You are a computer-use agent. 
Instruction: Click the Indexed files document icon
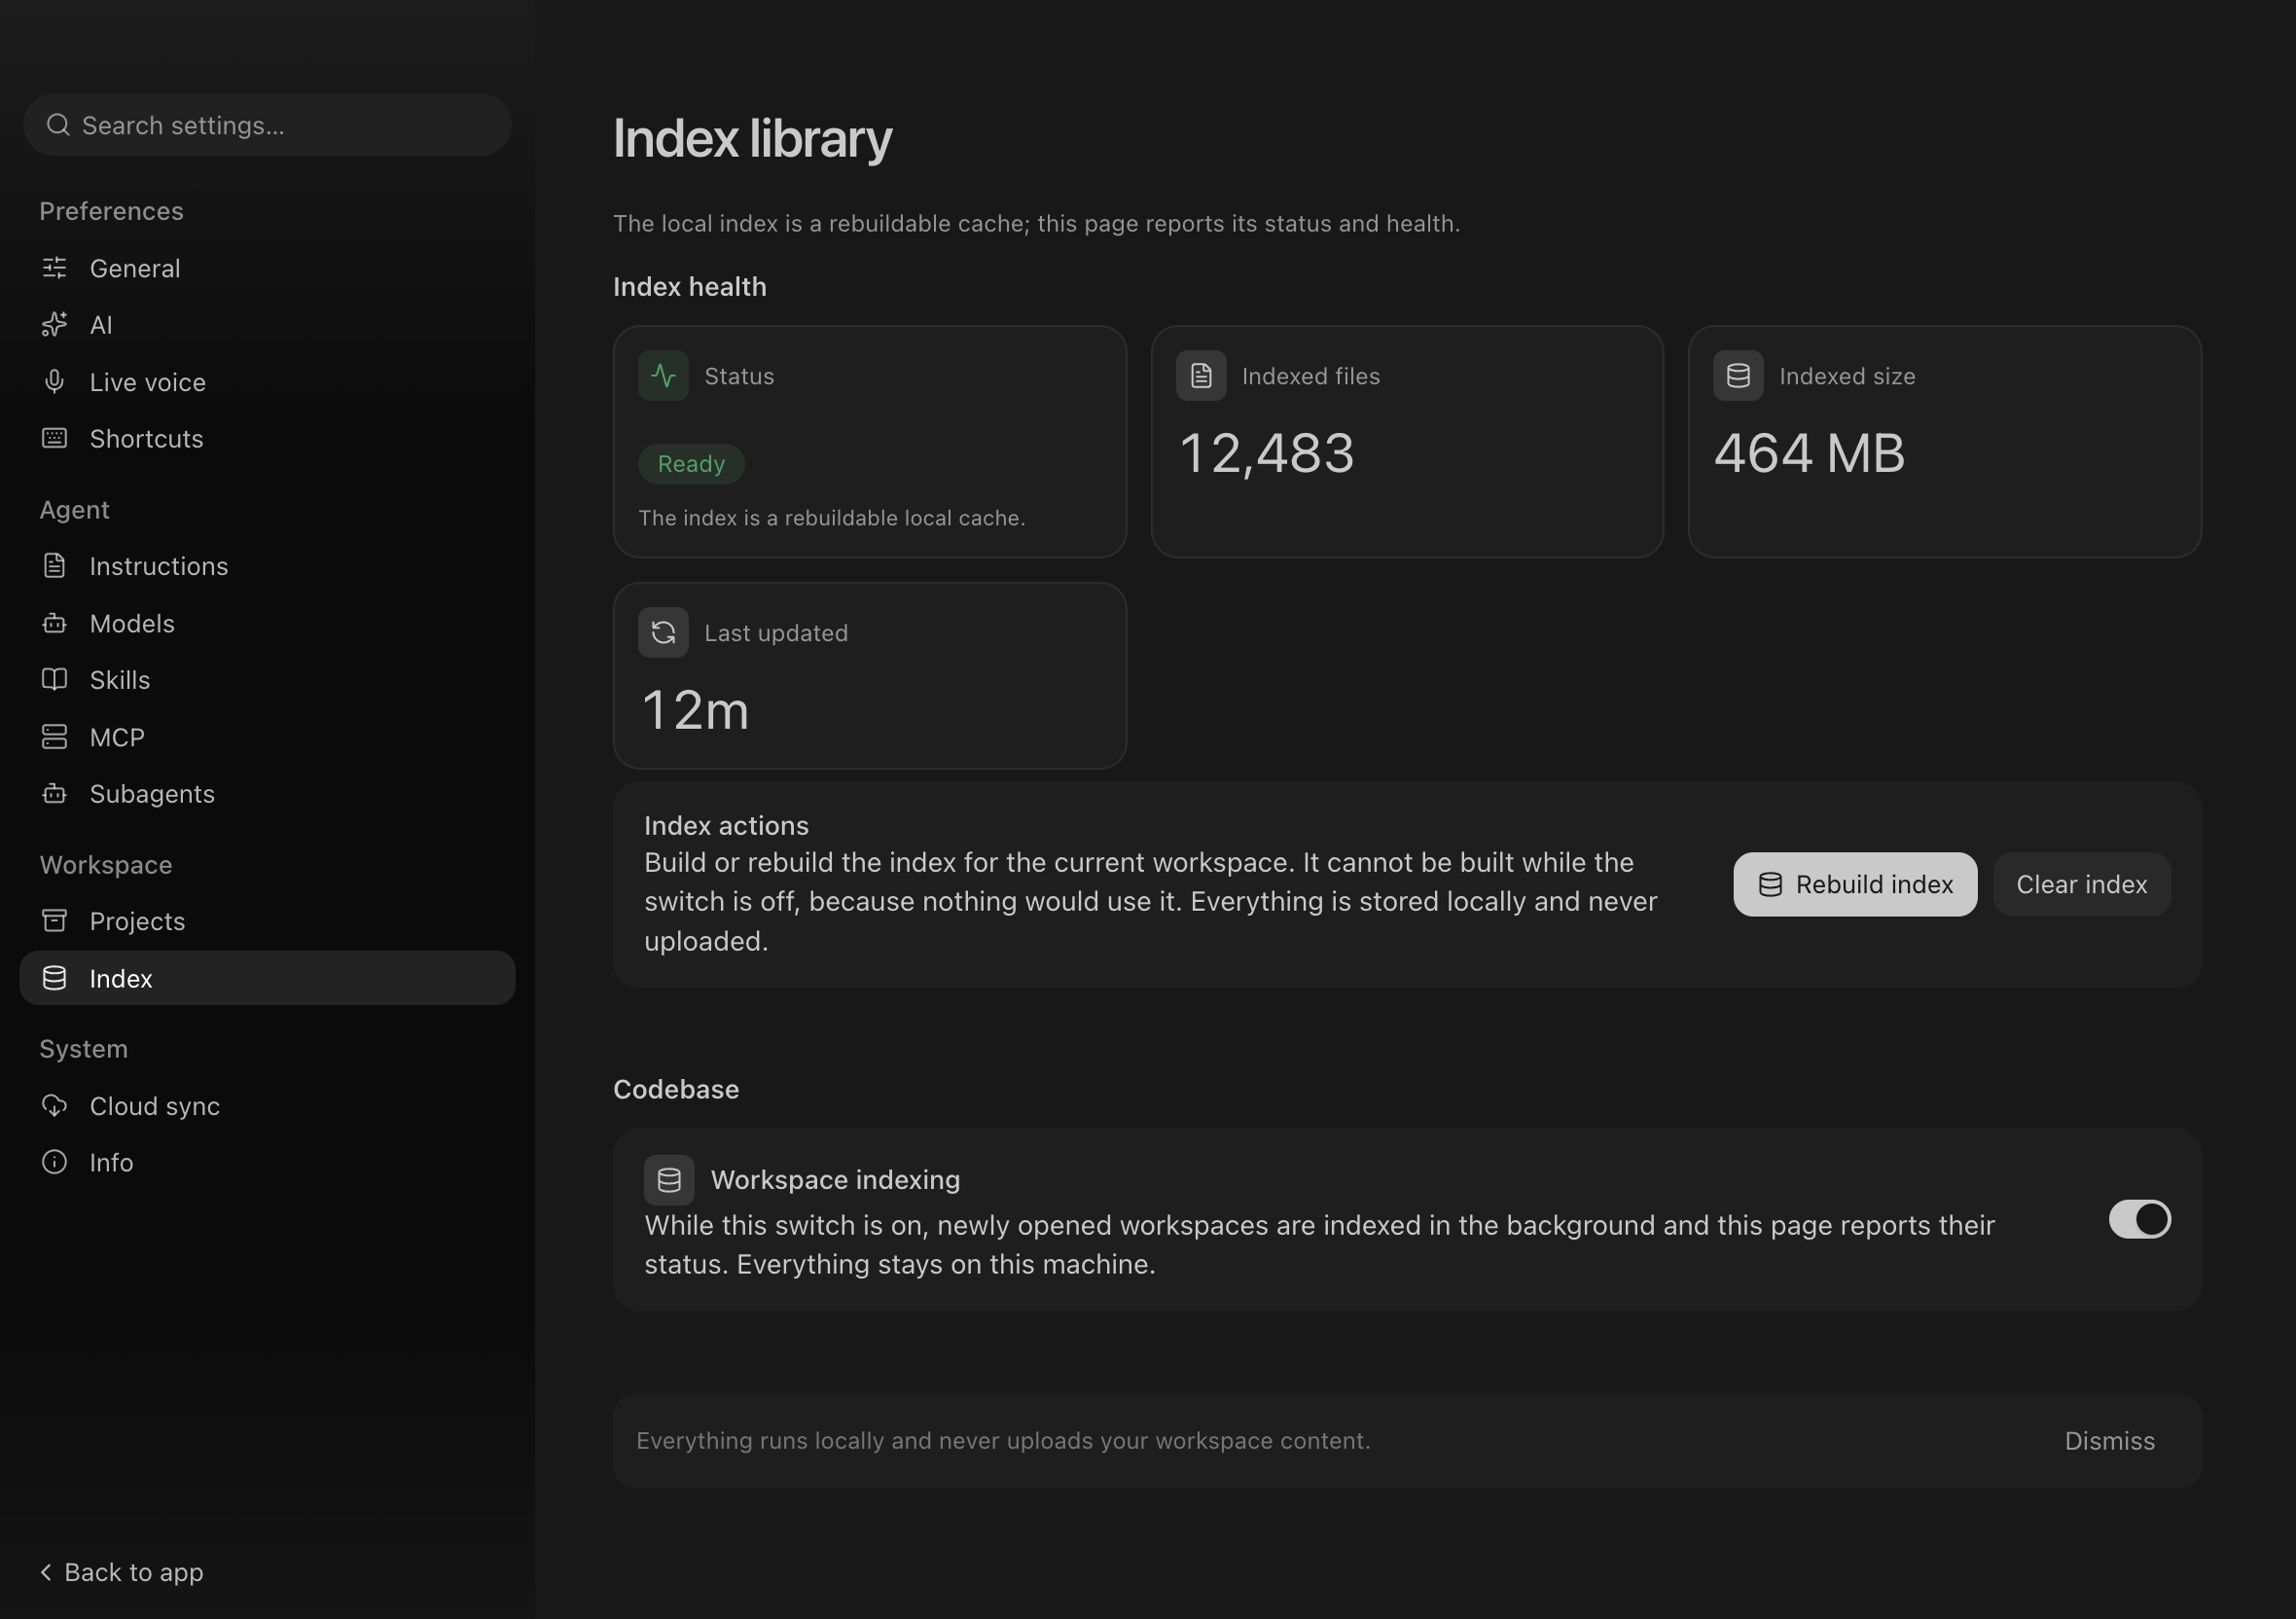1201,376
